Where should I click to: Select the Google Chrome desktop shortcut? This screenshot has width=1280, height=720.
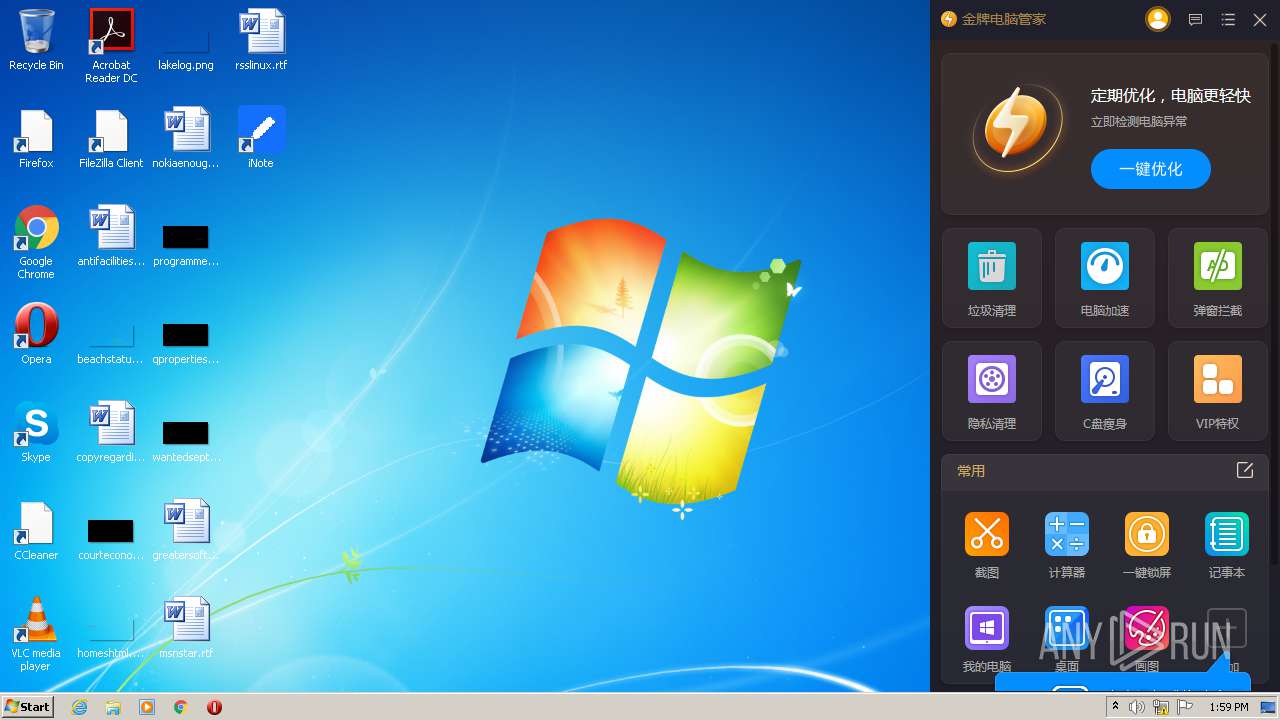pos(36,242)
